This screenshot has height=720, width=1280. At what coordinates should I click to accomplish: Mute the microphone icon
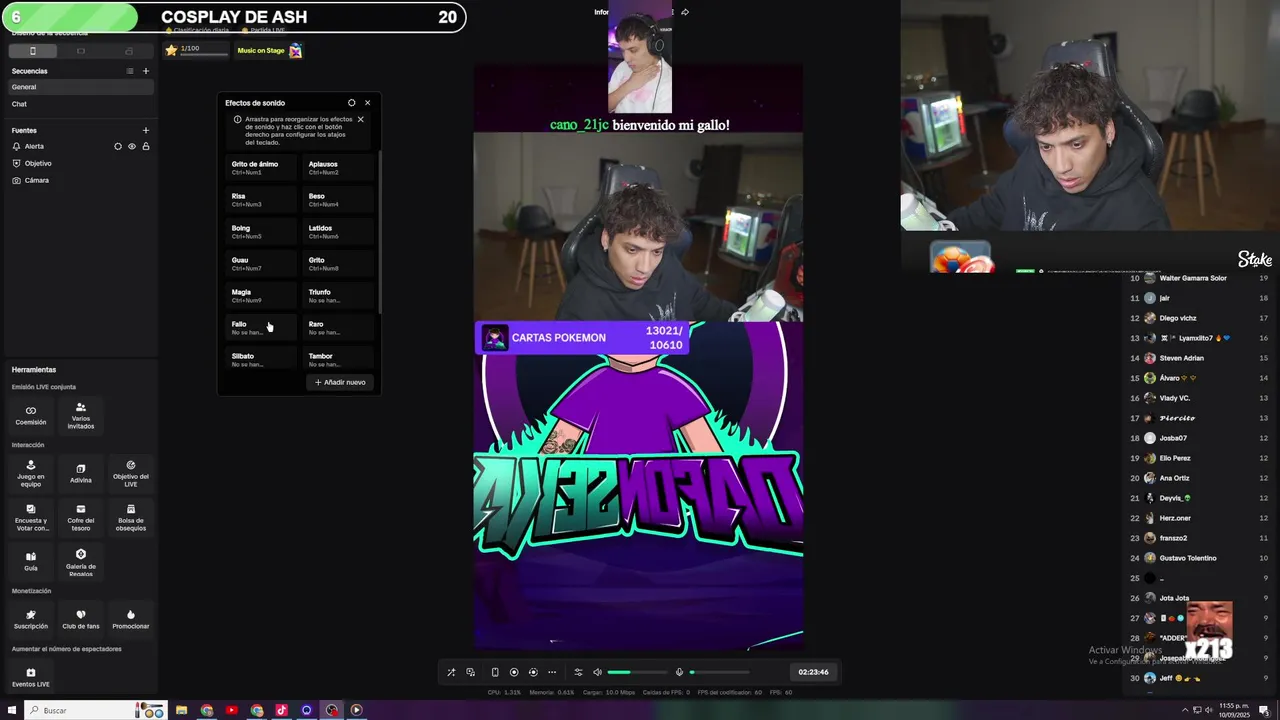point(679,672)
